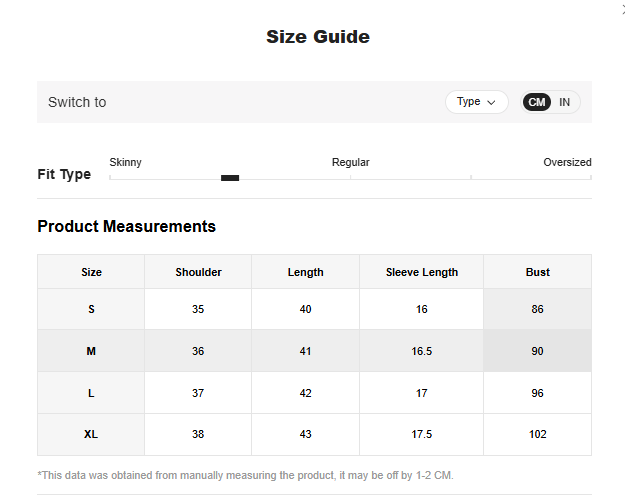The height and width of the screenshot is (499, 625).
Task: Click the Regular fit label
Action: pyautogui.click(x=350, y=162)
